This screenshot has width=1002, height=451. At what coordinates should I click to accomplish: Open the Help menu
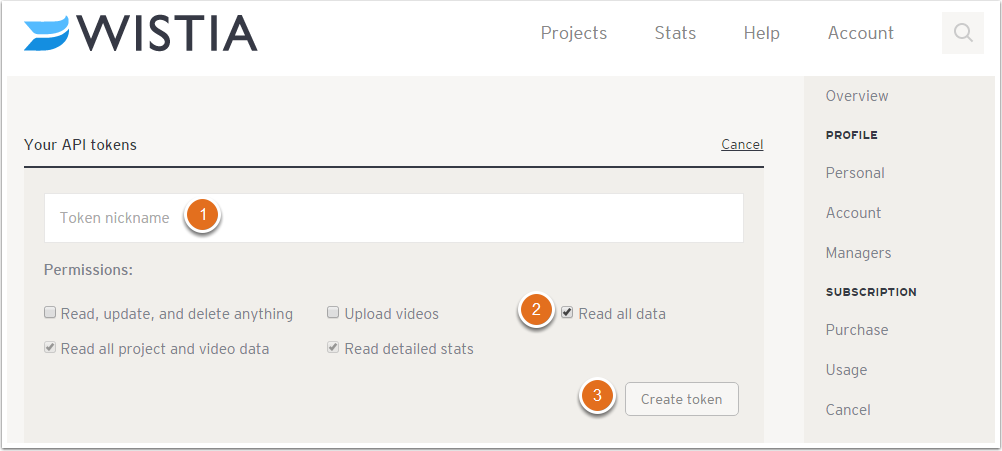click(762, 33)
